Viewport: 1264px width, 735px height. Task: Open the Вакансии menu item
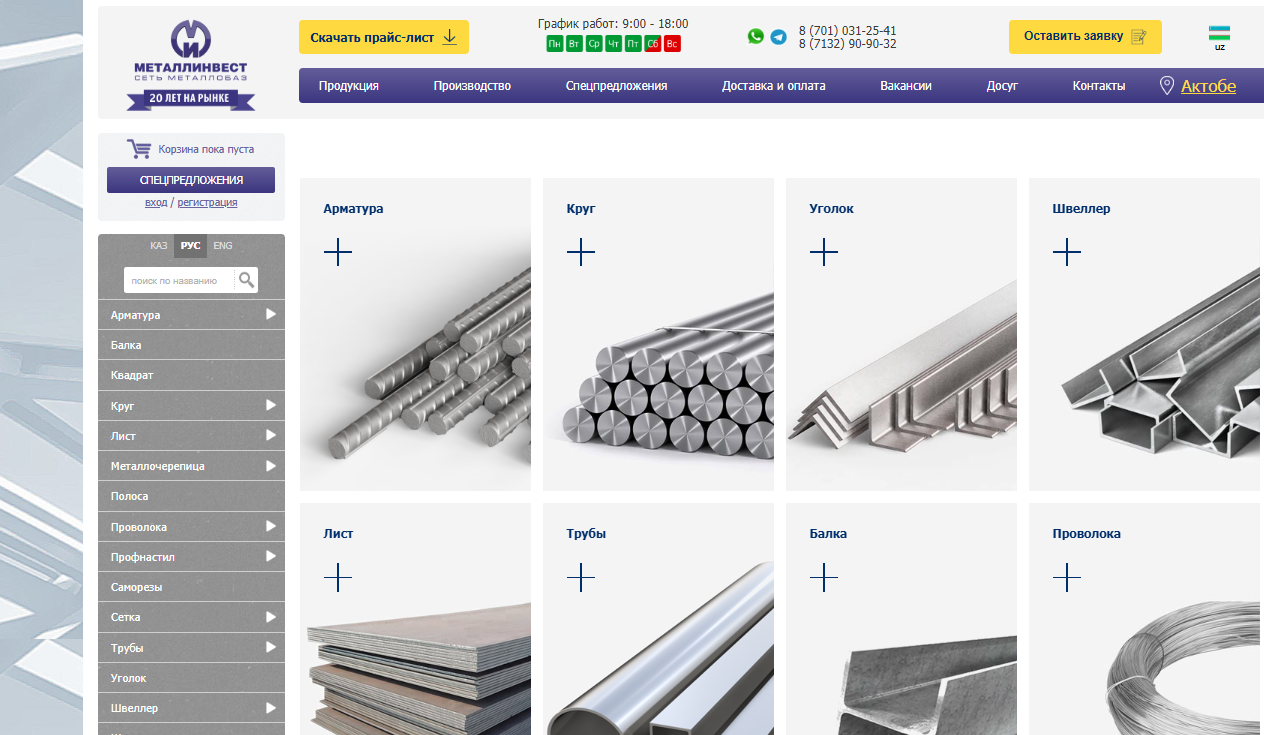click(906, 86)
